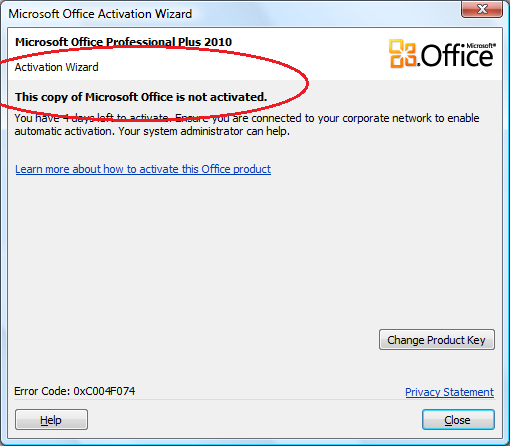The height and width of the screenshot is (446, 510).
Task: Click the orange Office squares logo icon
Action: [402, 53]
